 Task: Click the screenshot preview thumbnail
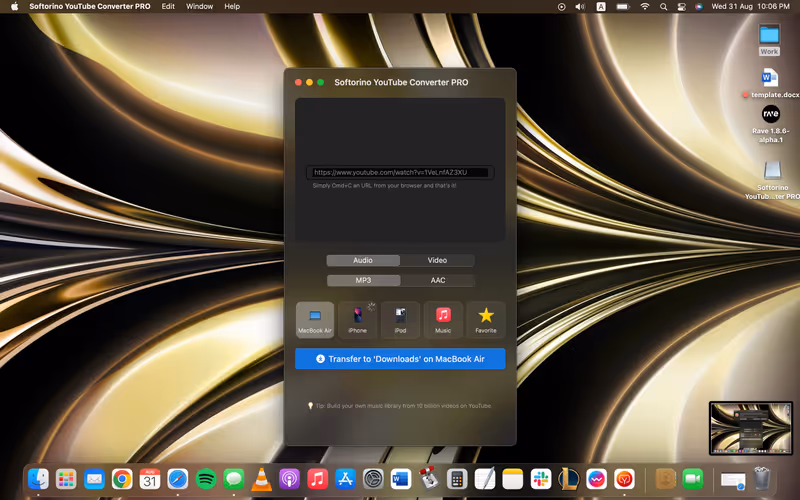751,428
